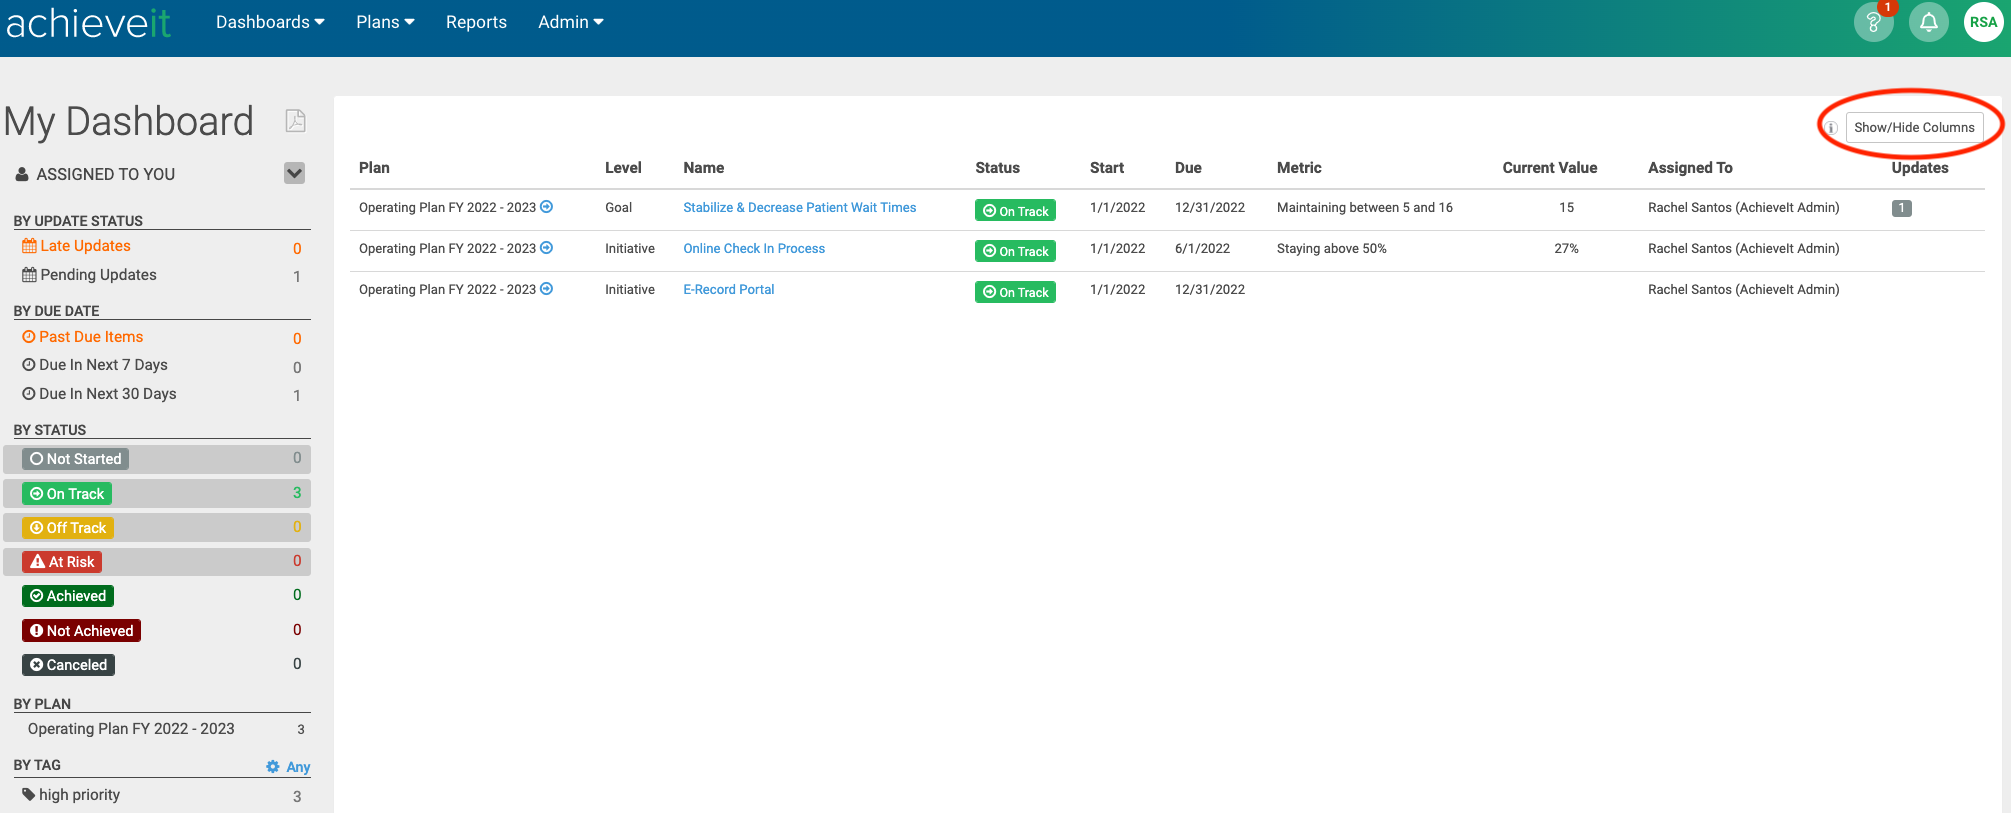The width and height of the screenshot is (2011, 813).
Task: Toggle the Not Achieved status filter
Action: pos(82,631)
